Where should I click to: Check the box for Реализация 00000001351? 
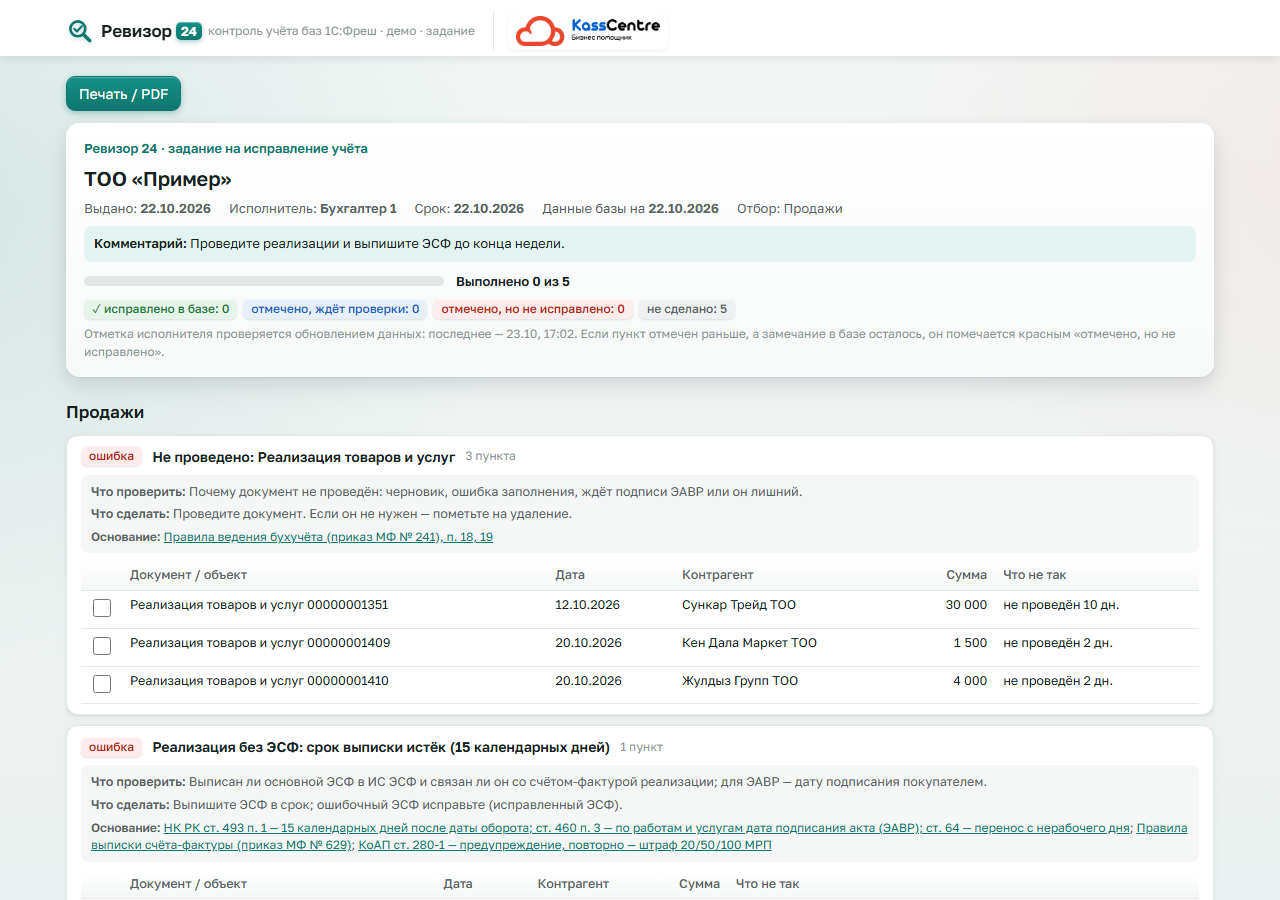click(102, 608)
